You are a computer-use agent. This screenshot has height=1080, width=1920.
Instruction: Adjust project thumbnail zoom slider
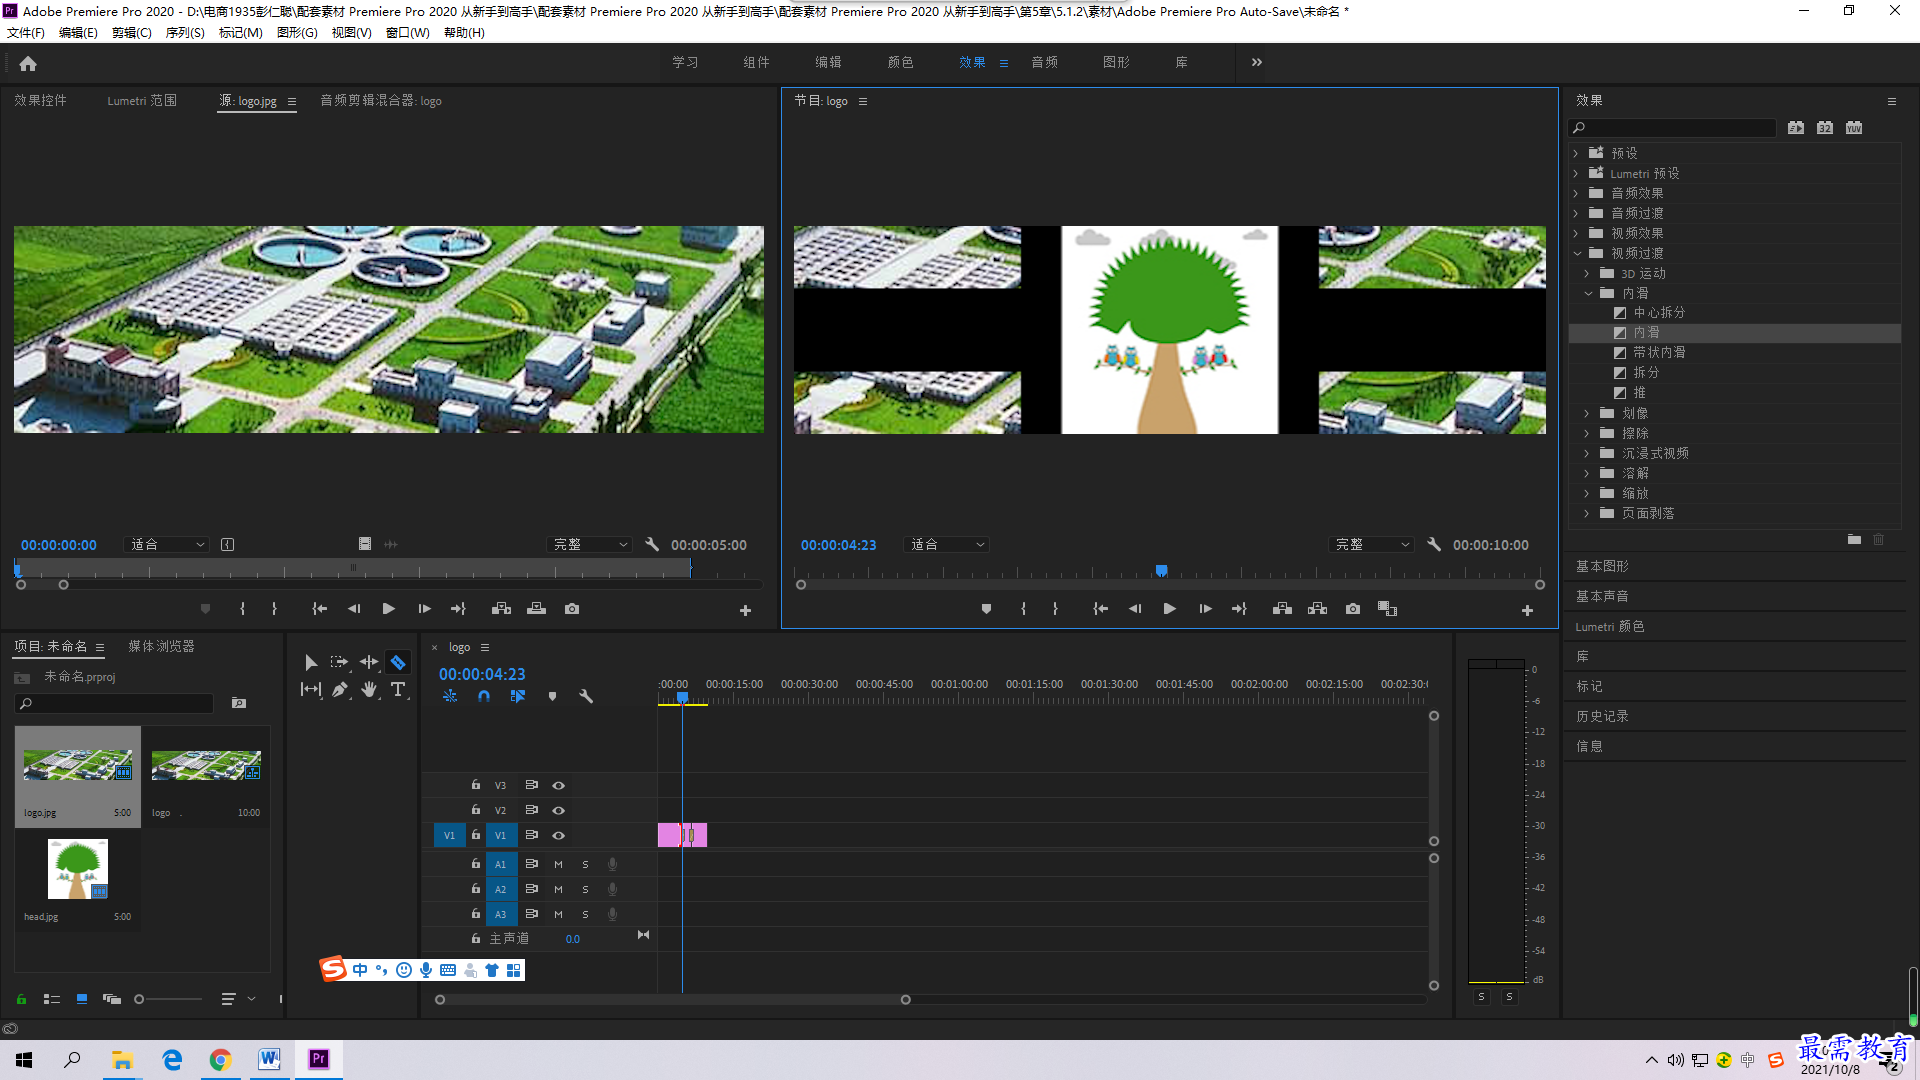[x=139, y=999]
